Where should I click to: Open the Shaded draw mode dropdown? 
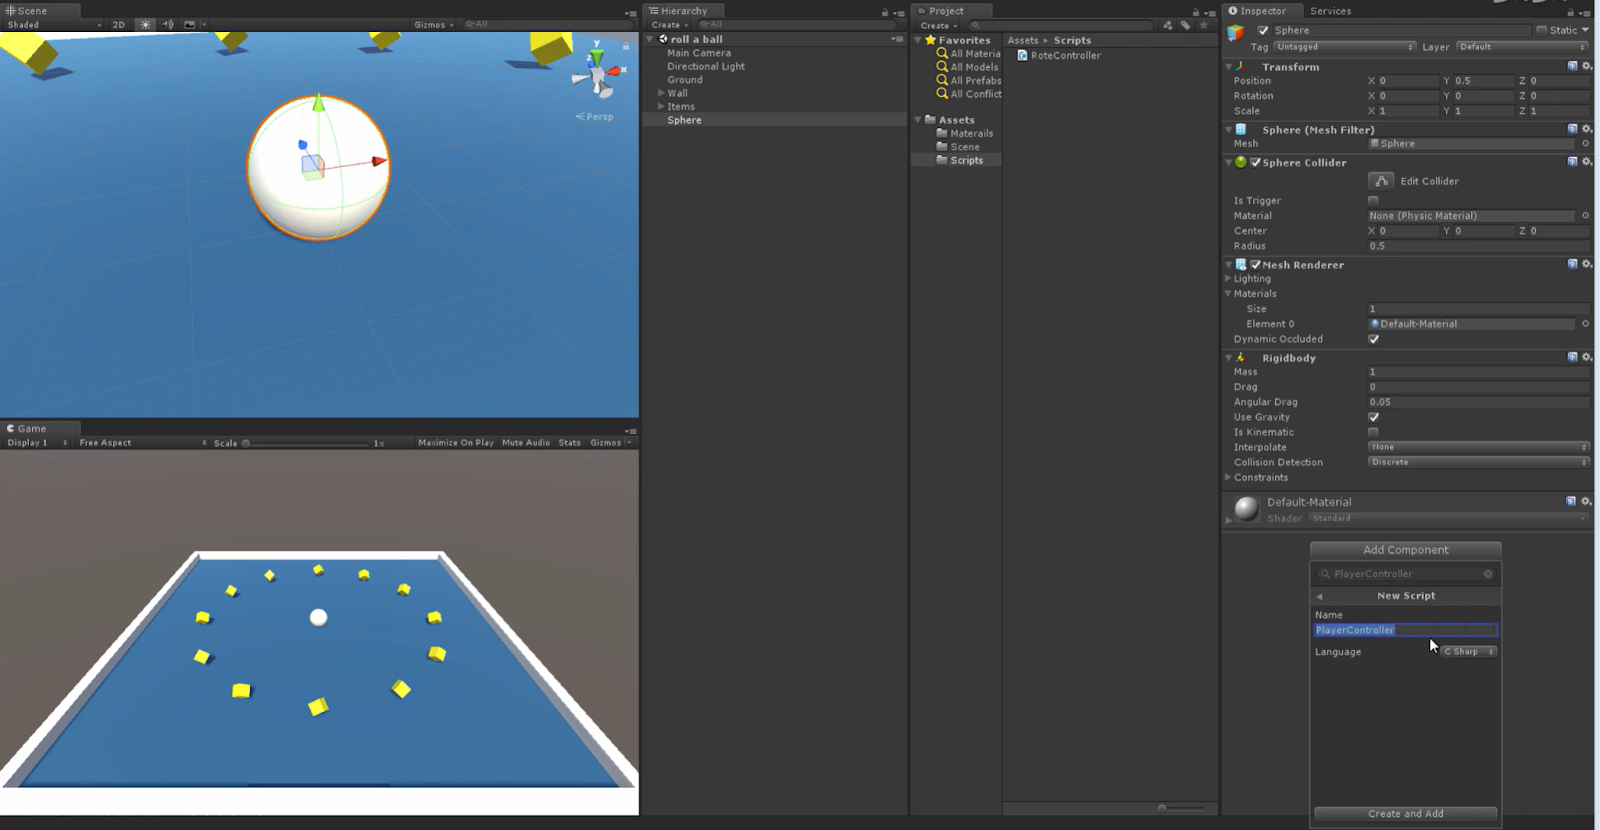click(x=54, y=25)
